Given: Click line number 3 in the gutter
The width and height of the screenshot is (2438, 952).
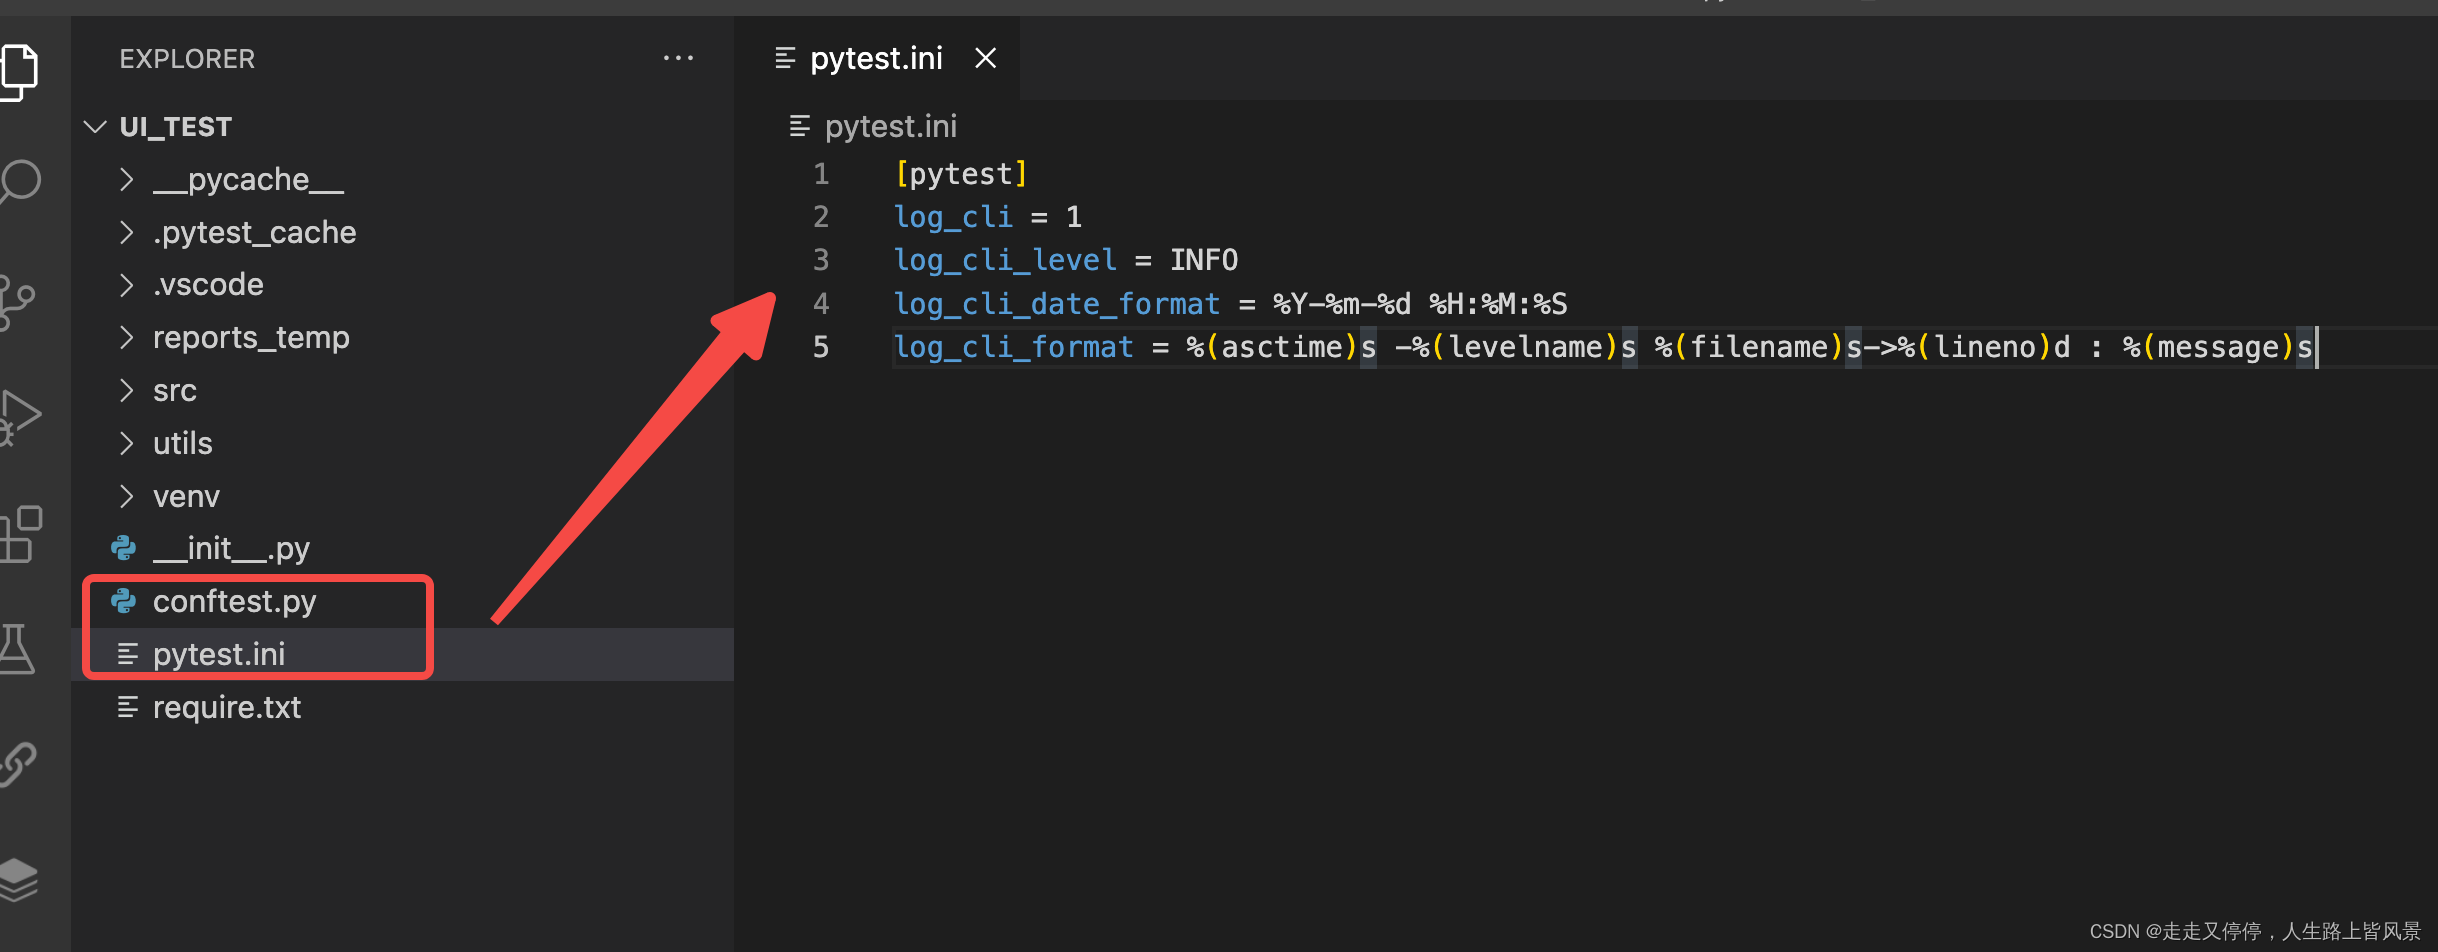Looking at the screenshot, I should [821, 260].
